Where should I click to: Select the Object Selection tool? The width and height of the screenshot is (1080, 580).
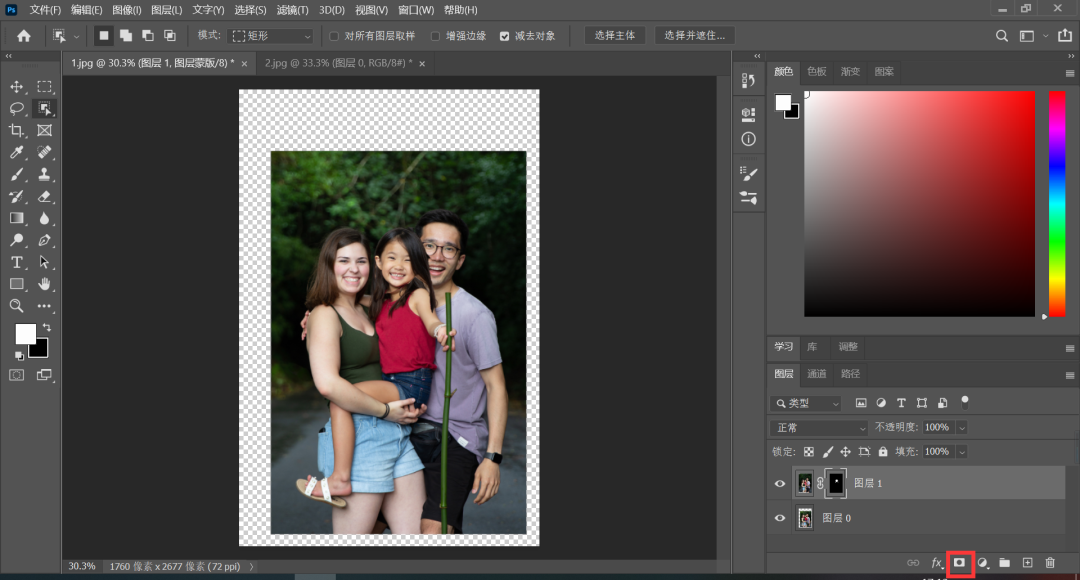(45, 108)
